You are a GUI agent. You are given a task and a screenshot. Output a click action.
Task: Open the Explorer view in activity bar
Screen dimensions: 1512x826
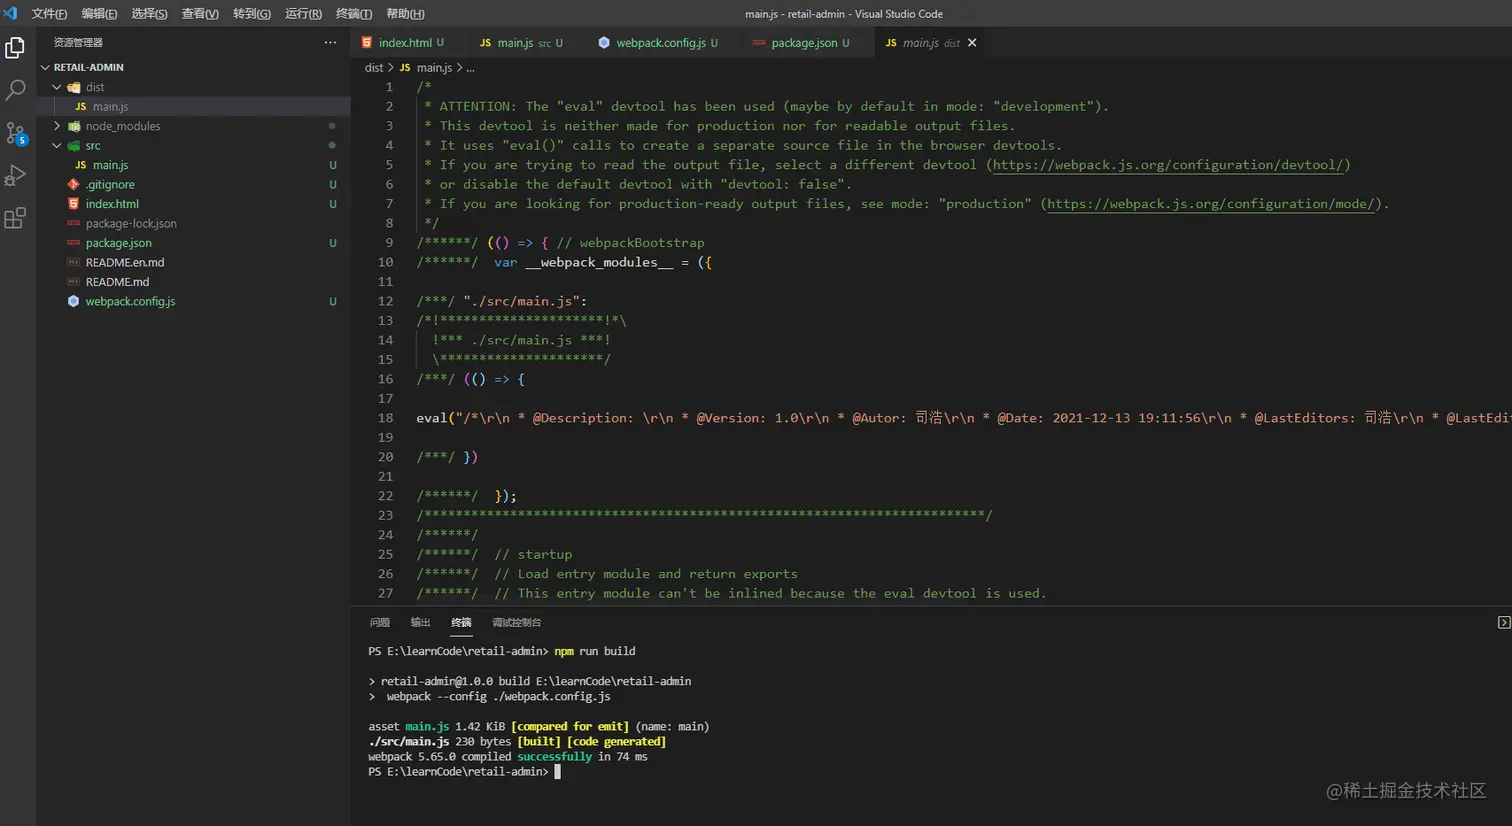coord(15,48)
